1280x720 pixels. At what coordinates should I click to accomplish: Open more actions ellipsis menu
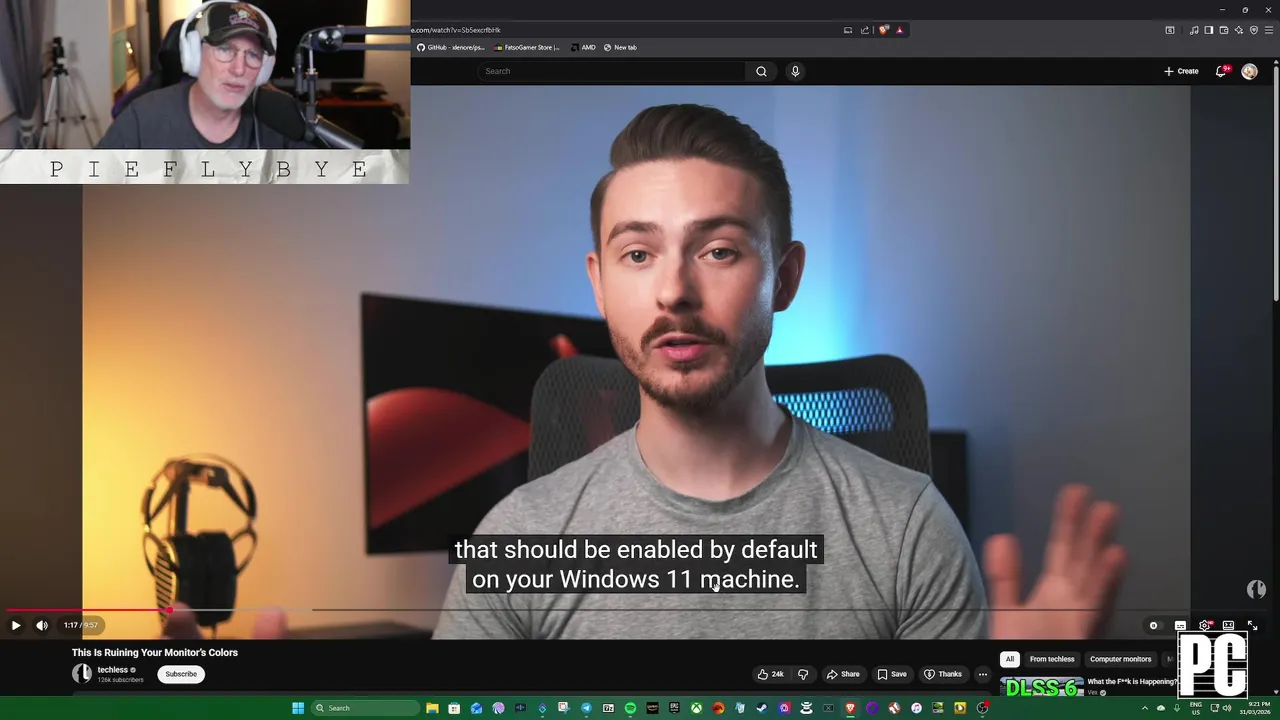(x=983, y=674)
